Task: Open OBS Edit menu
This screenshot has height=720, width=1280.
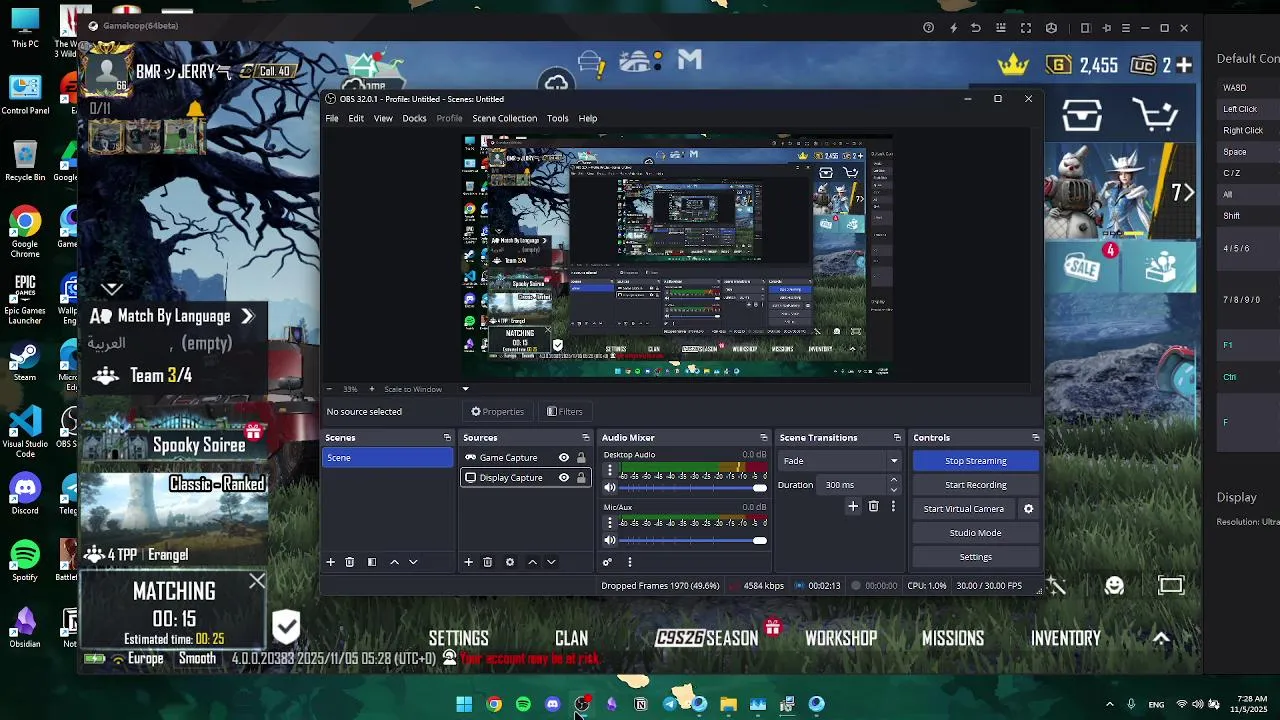Action: coord(356,119)
